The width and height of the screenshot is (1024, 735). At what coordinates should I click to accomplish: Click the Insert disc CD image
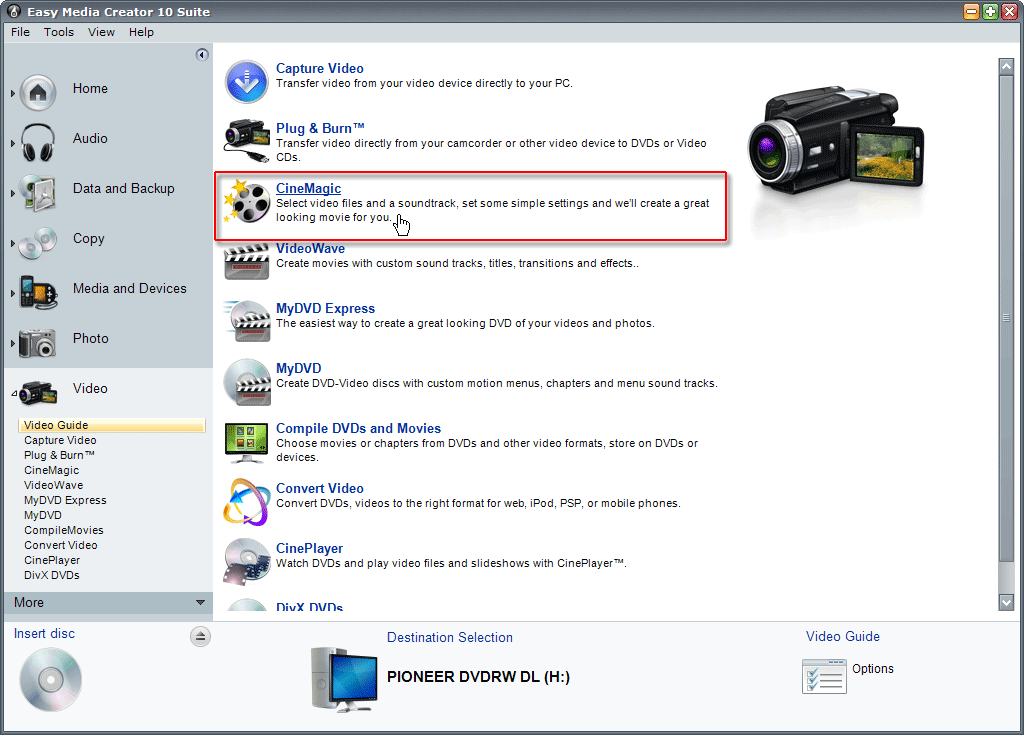click(x=50, y=679)
